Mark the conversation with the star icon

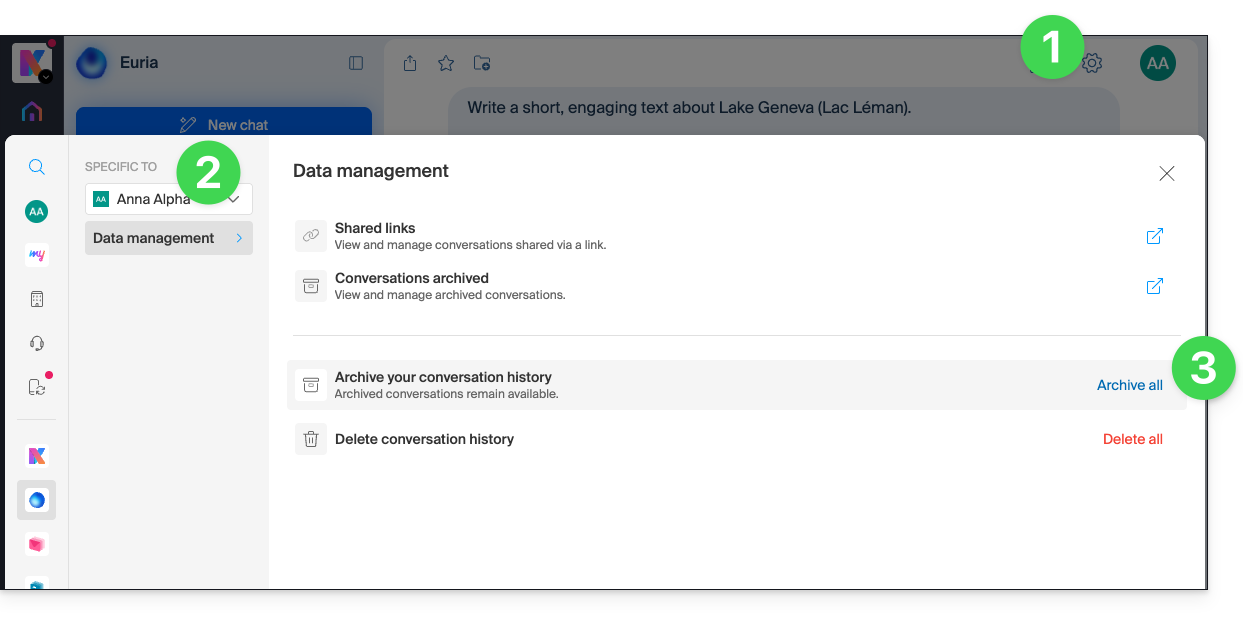[x=446, y=63]
